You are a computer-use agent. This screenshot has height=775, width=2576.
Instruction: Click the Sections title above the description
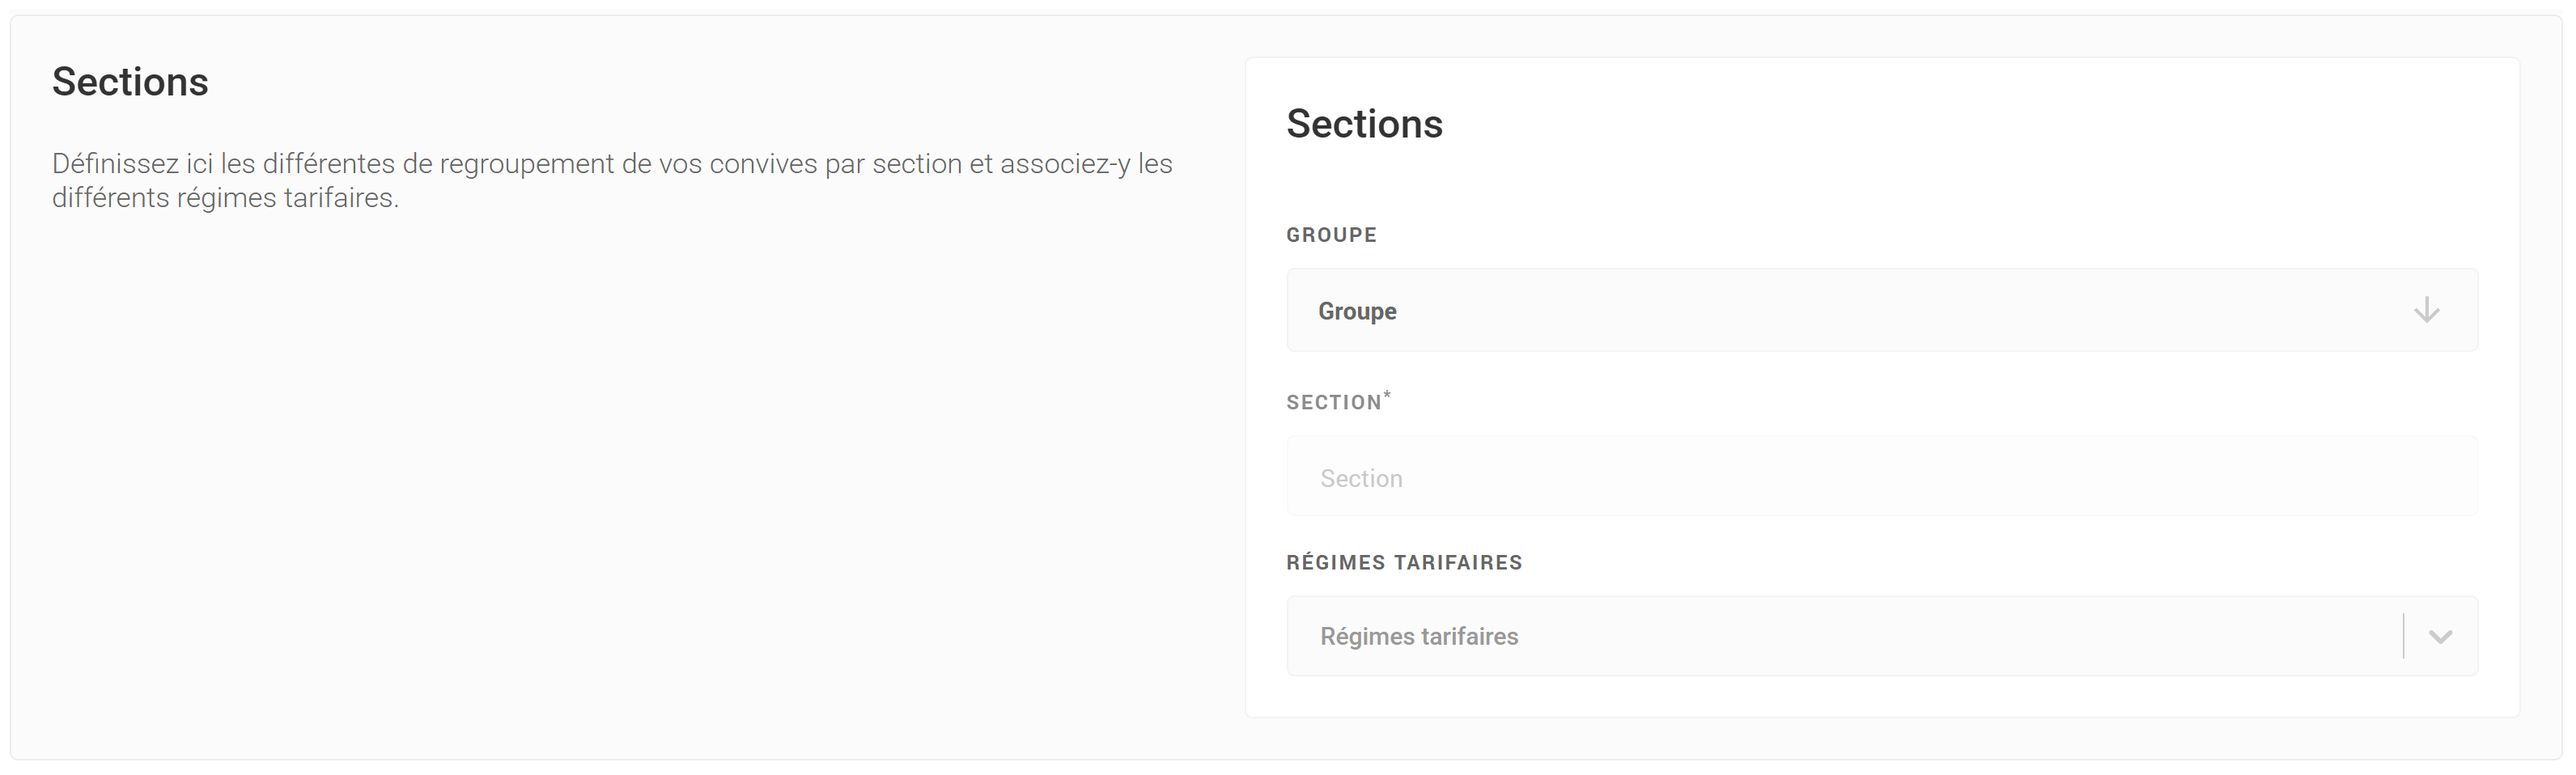tap(130, 82)
